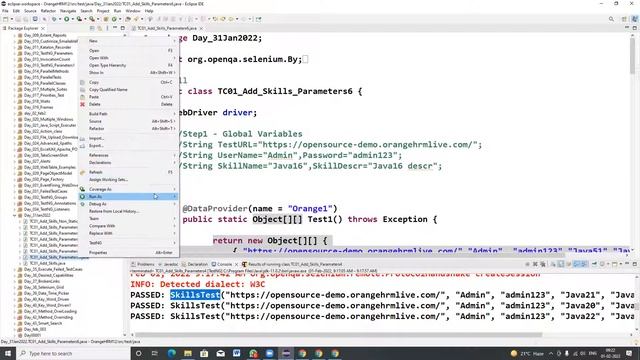This screenshot has width=640, height=360.
Task: Open Mail app from the taskbar
Action: click(x=220, y=353)
